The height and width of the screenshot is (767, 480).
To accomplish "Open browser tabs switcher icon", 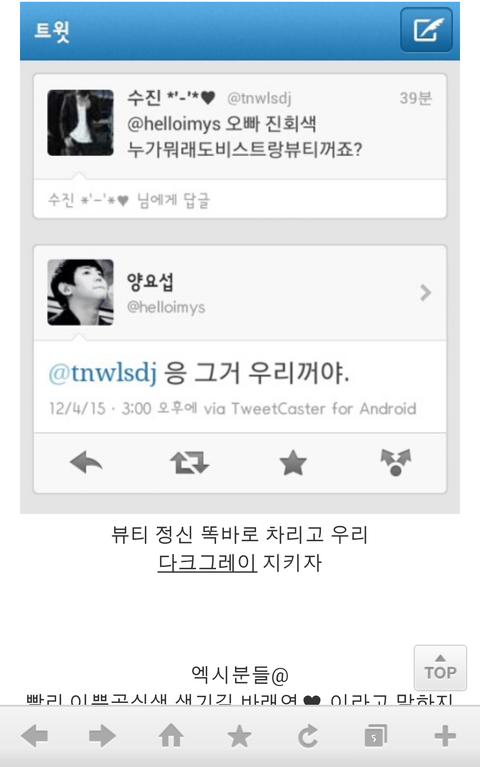I will tap(376, 736).
